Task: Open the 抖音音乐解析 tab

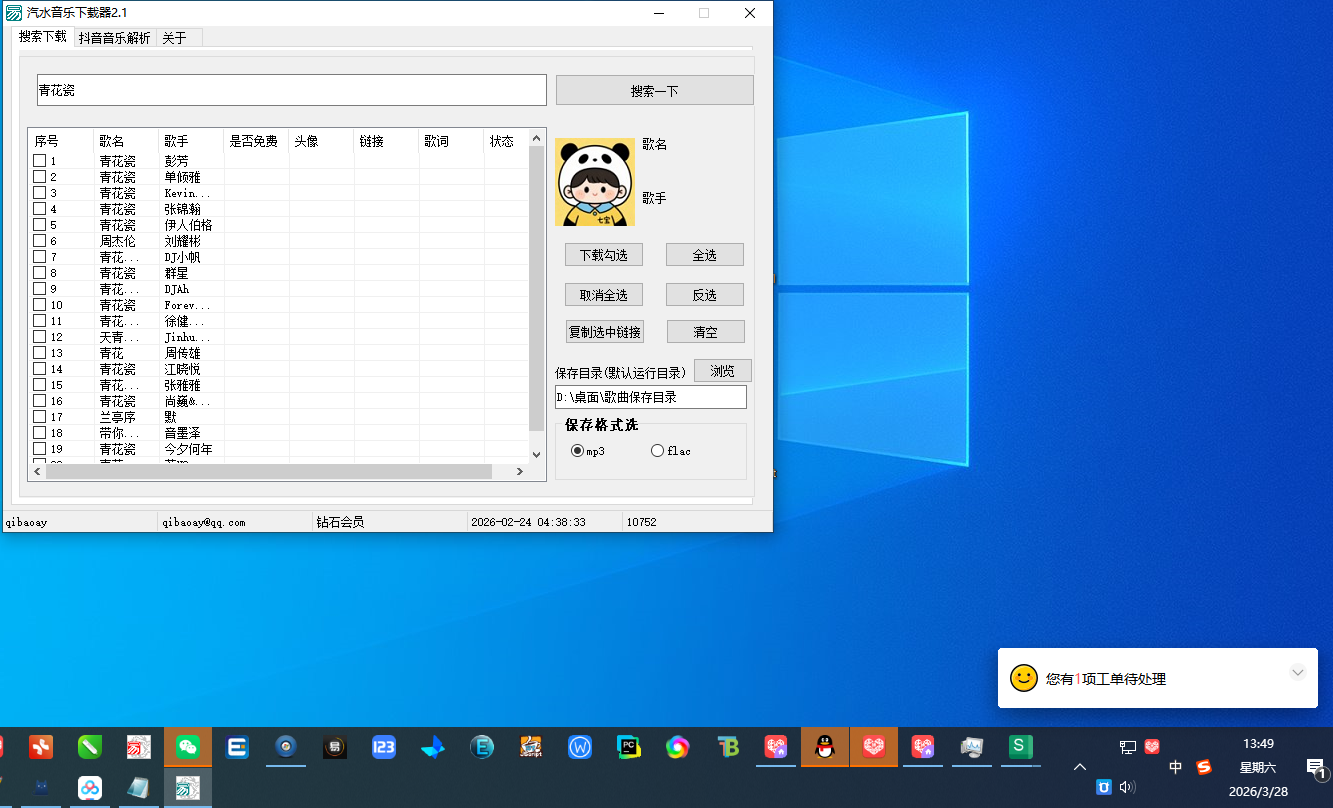Action: tap(114, 38)
